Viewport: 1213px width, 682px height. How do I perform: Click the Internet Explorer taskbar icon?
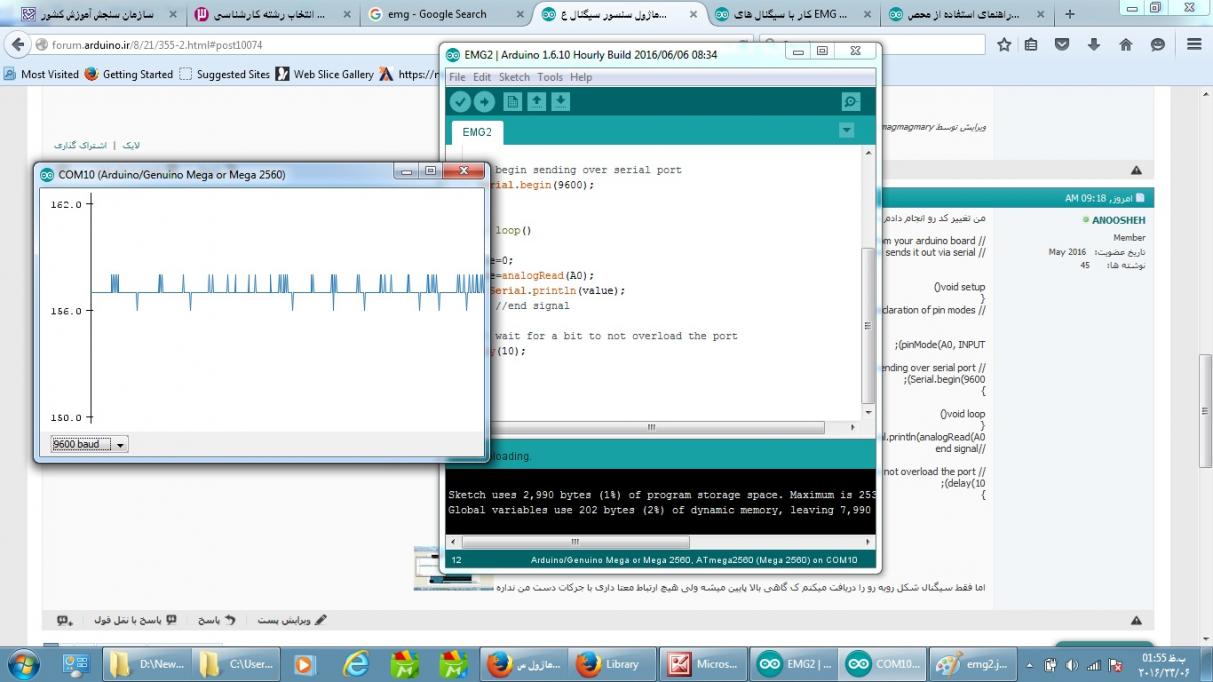356,664
